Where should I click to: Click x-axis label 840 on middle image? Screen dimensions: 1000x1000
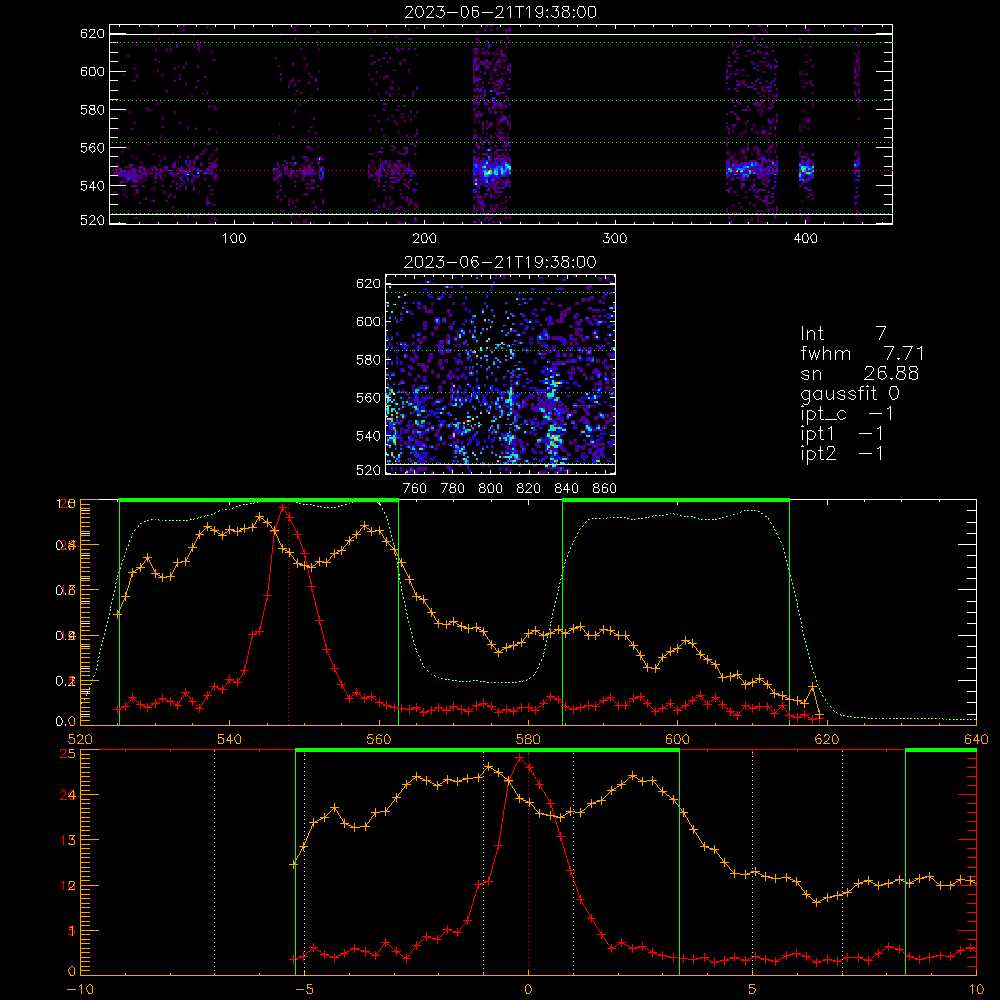[x=566, y=489]
